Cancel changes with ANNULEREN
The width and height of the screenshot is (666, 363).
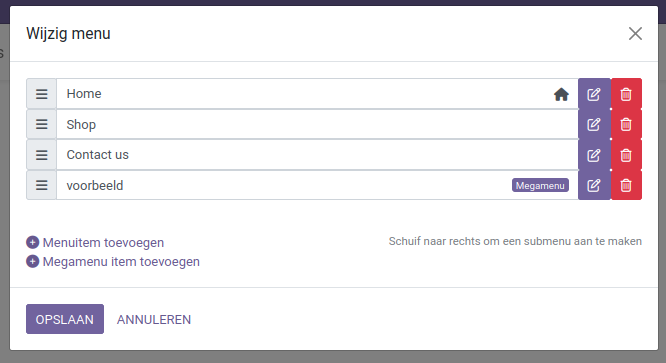154,319
